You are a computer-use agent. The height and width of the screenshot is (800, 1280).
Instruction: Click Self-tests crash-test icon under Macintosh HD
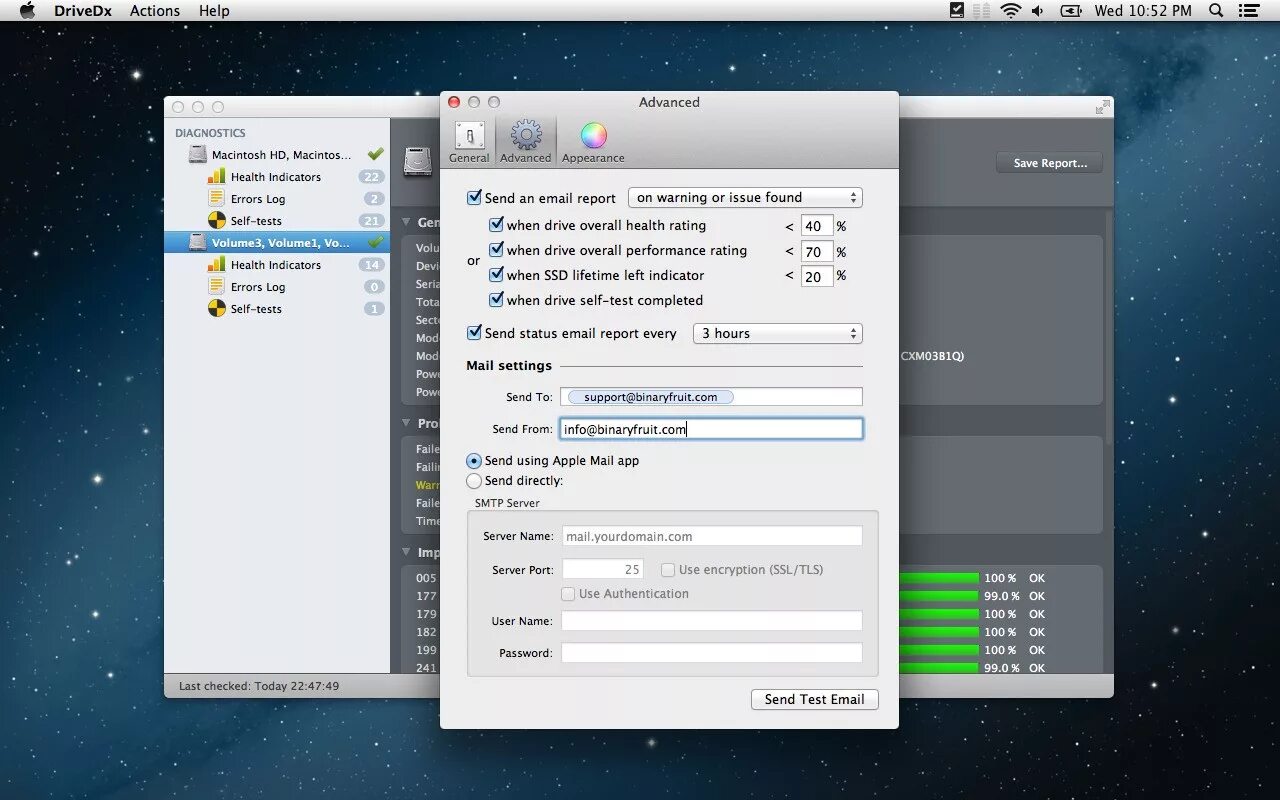click(216, 221)
